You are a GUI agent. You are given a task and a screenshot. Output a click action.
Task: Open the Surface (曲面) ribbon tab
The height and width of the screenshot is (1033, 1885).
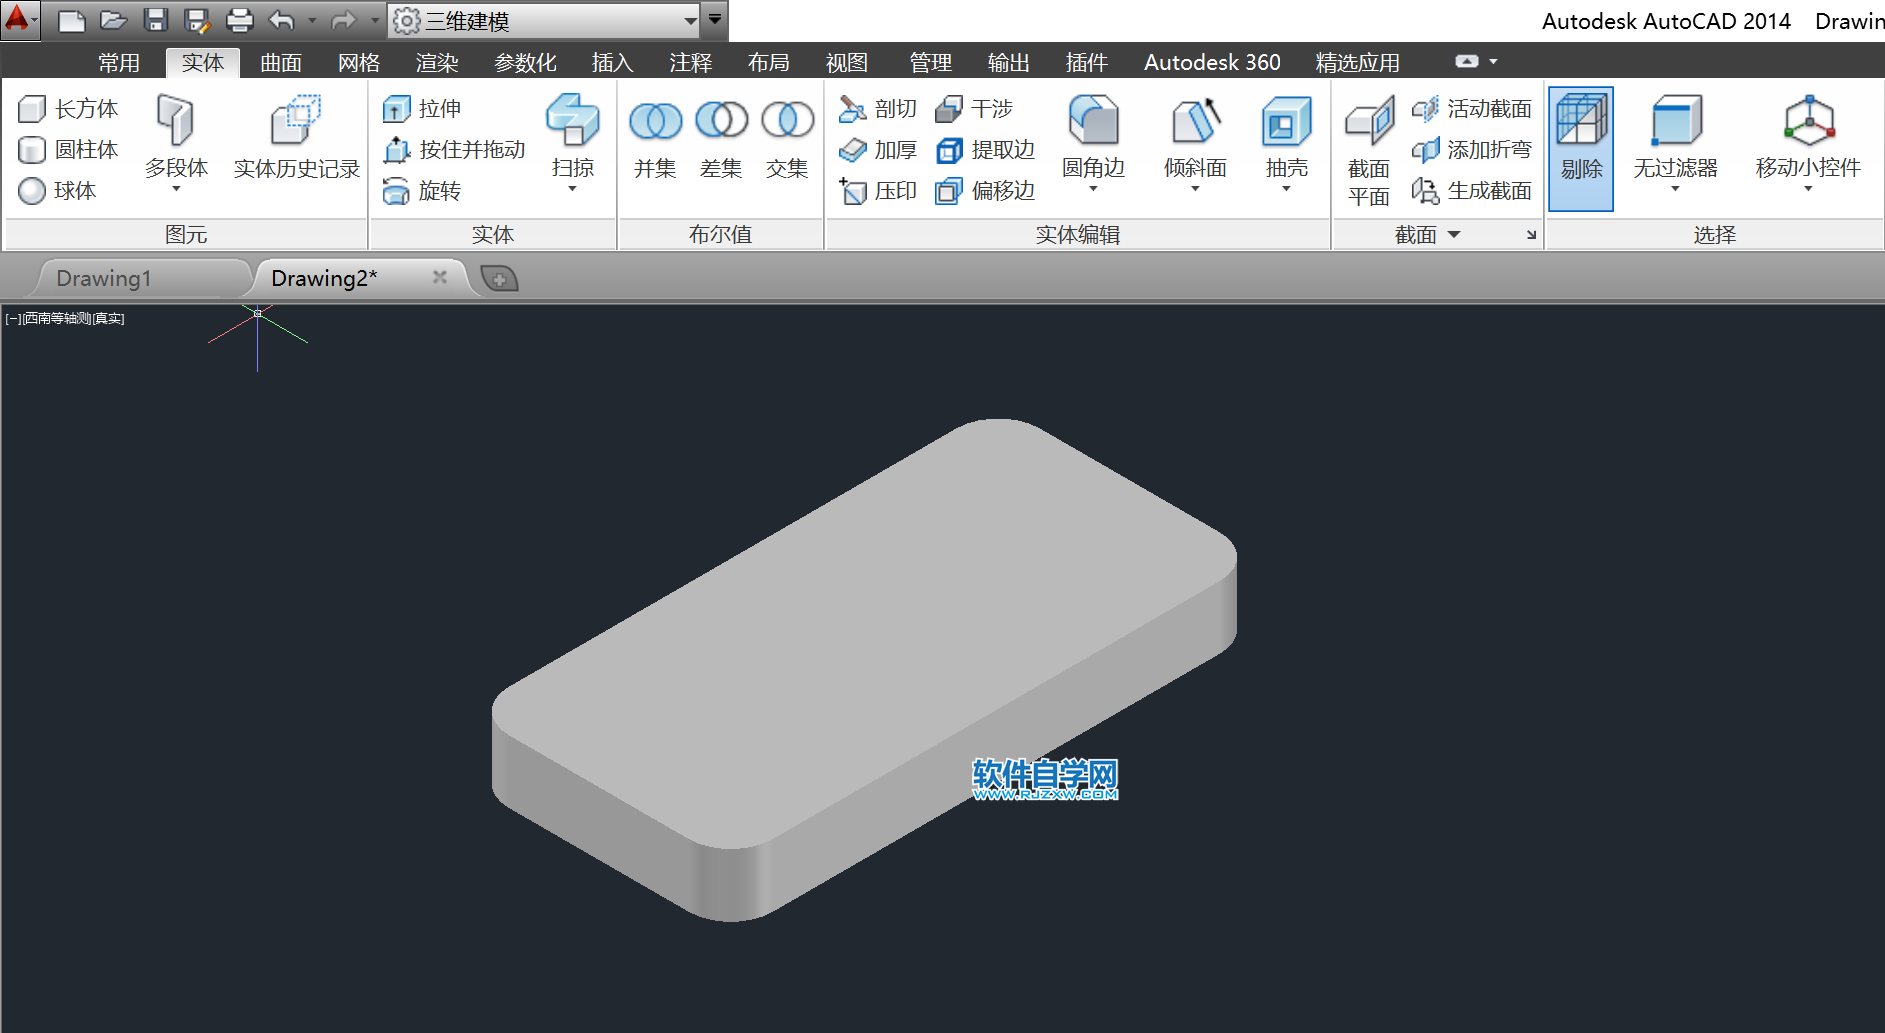[x=281, y=63]
